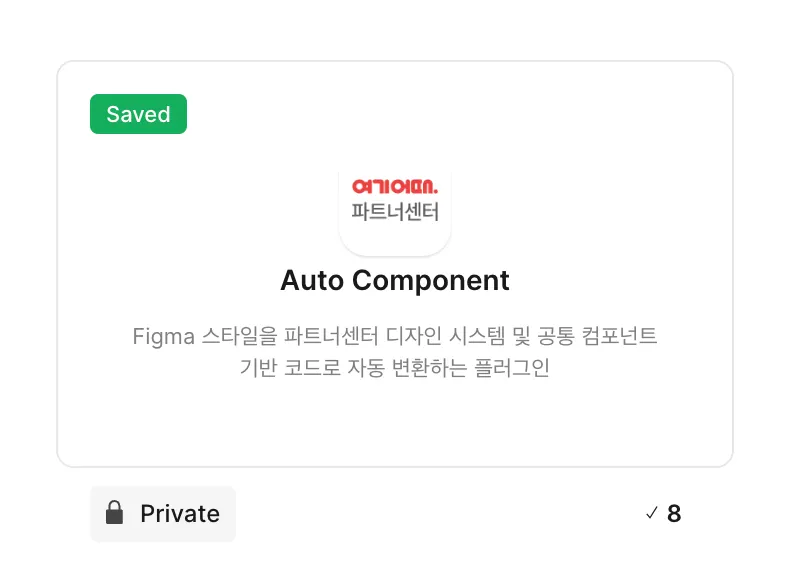Open the 여기어때 파트너센터 plugin icon

point(395,207)
